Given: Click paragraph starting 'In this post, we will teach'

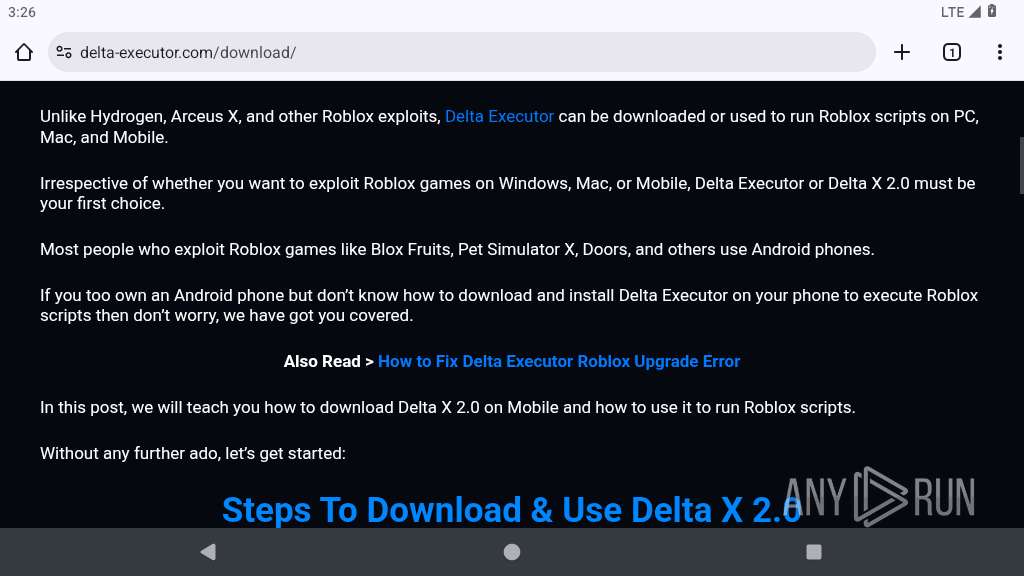Looking at the screenshot, I should tap(447, 408).
